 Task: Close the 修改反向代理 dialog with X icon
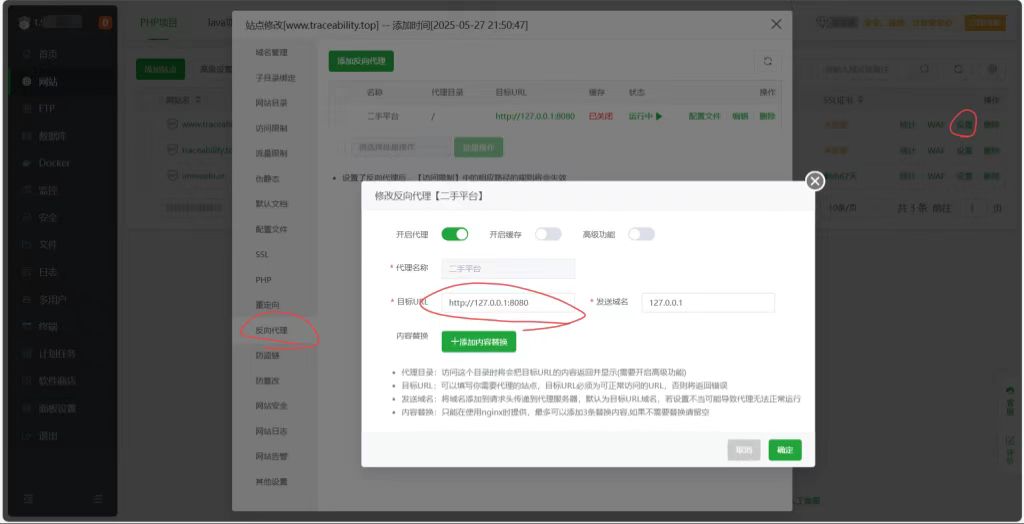(815, 181)
